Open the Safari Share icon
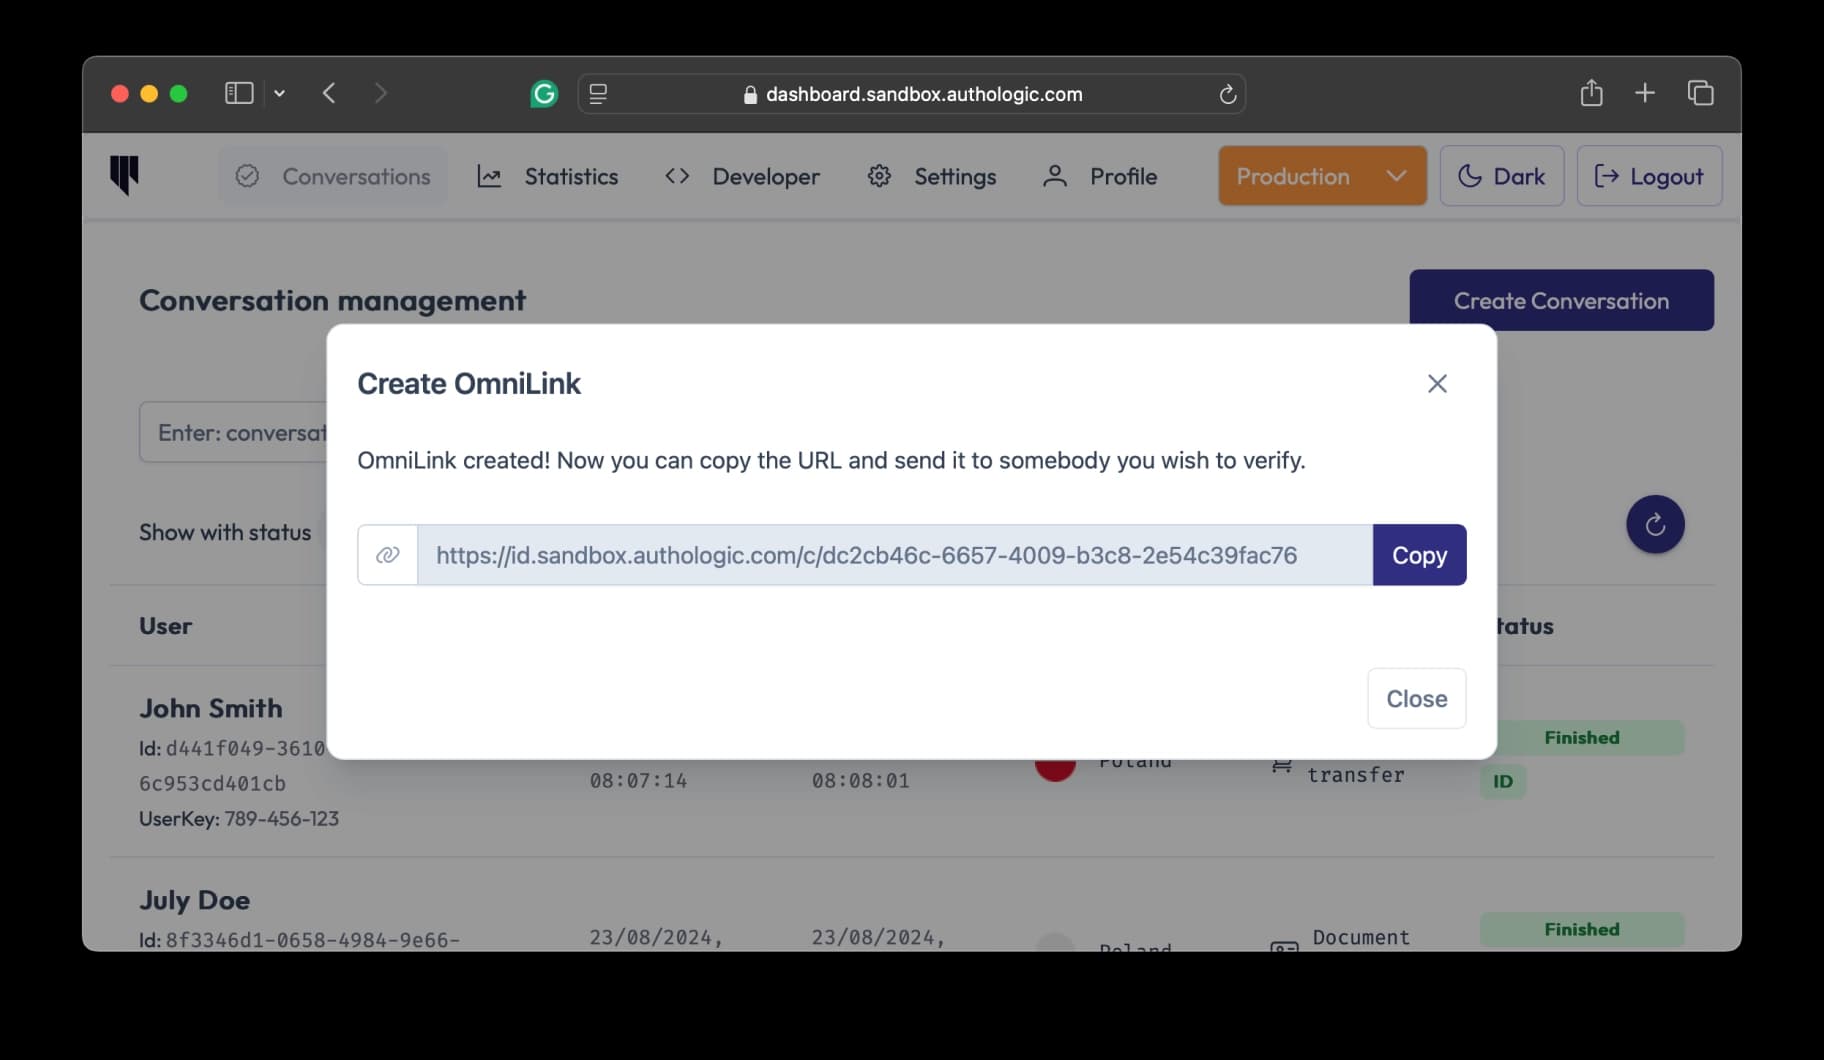This screenshot has width=1824, height=1060. [x=1591, y=93]
